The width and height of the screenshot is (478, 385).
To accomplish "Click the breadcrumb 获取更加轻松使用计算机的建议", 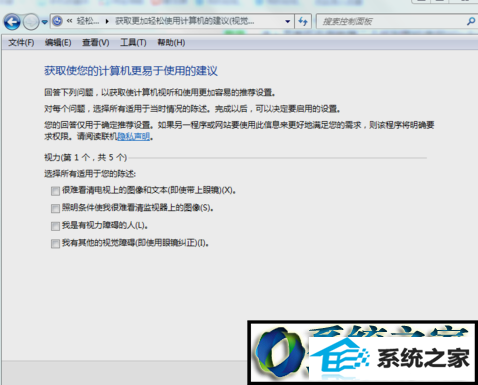I will [x=185, y=21].
